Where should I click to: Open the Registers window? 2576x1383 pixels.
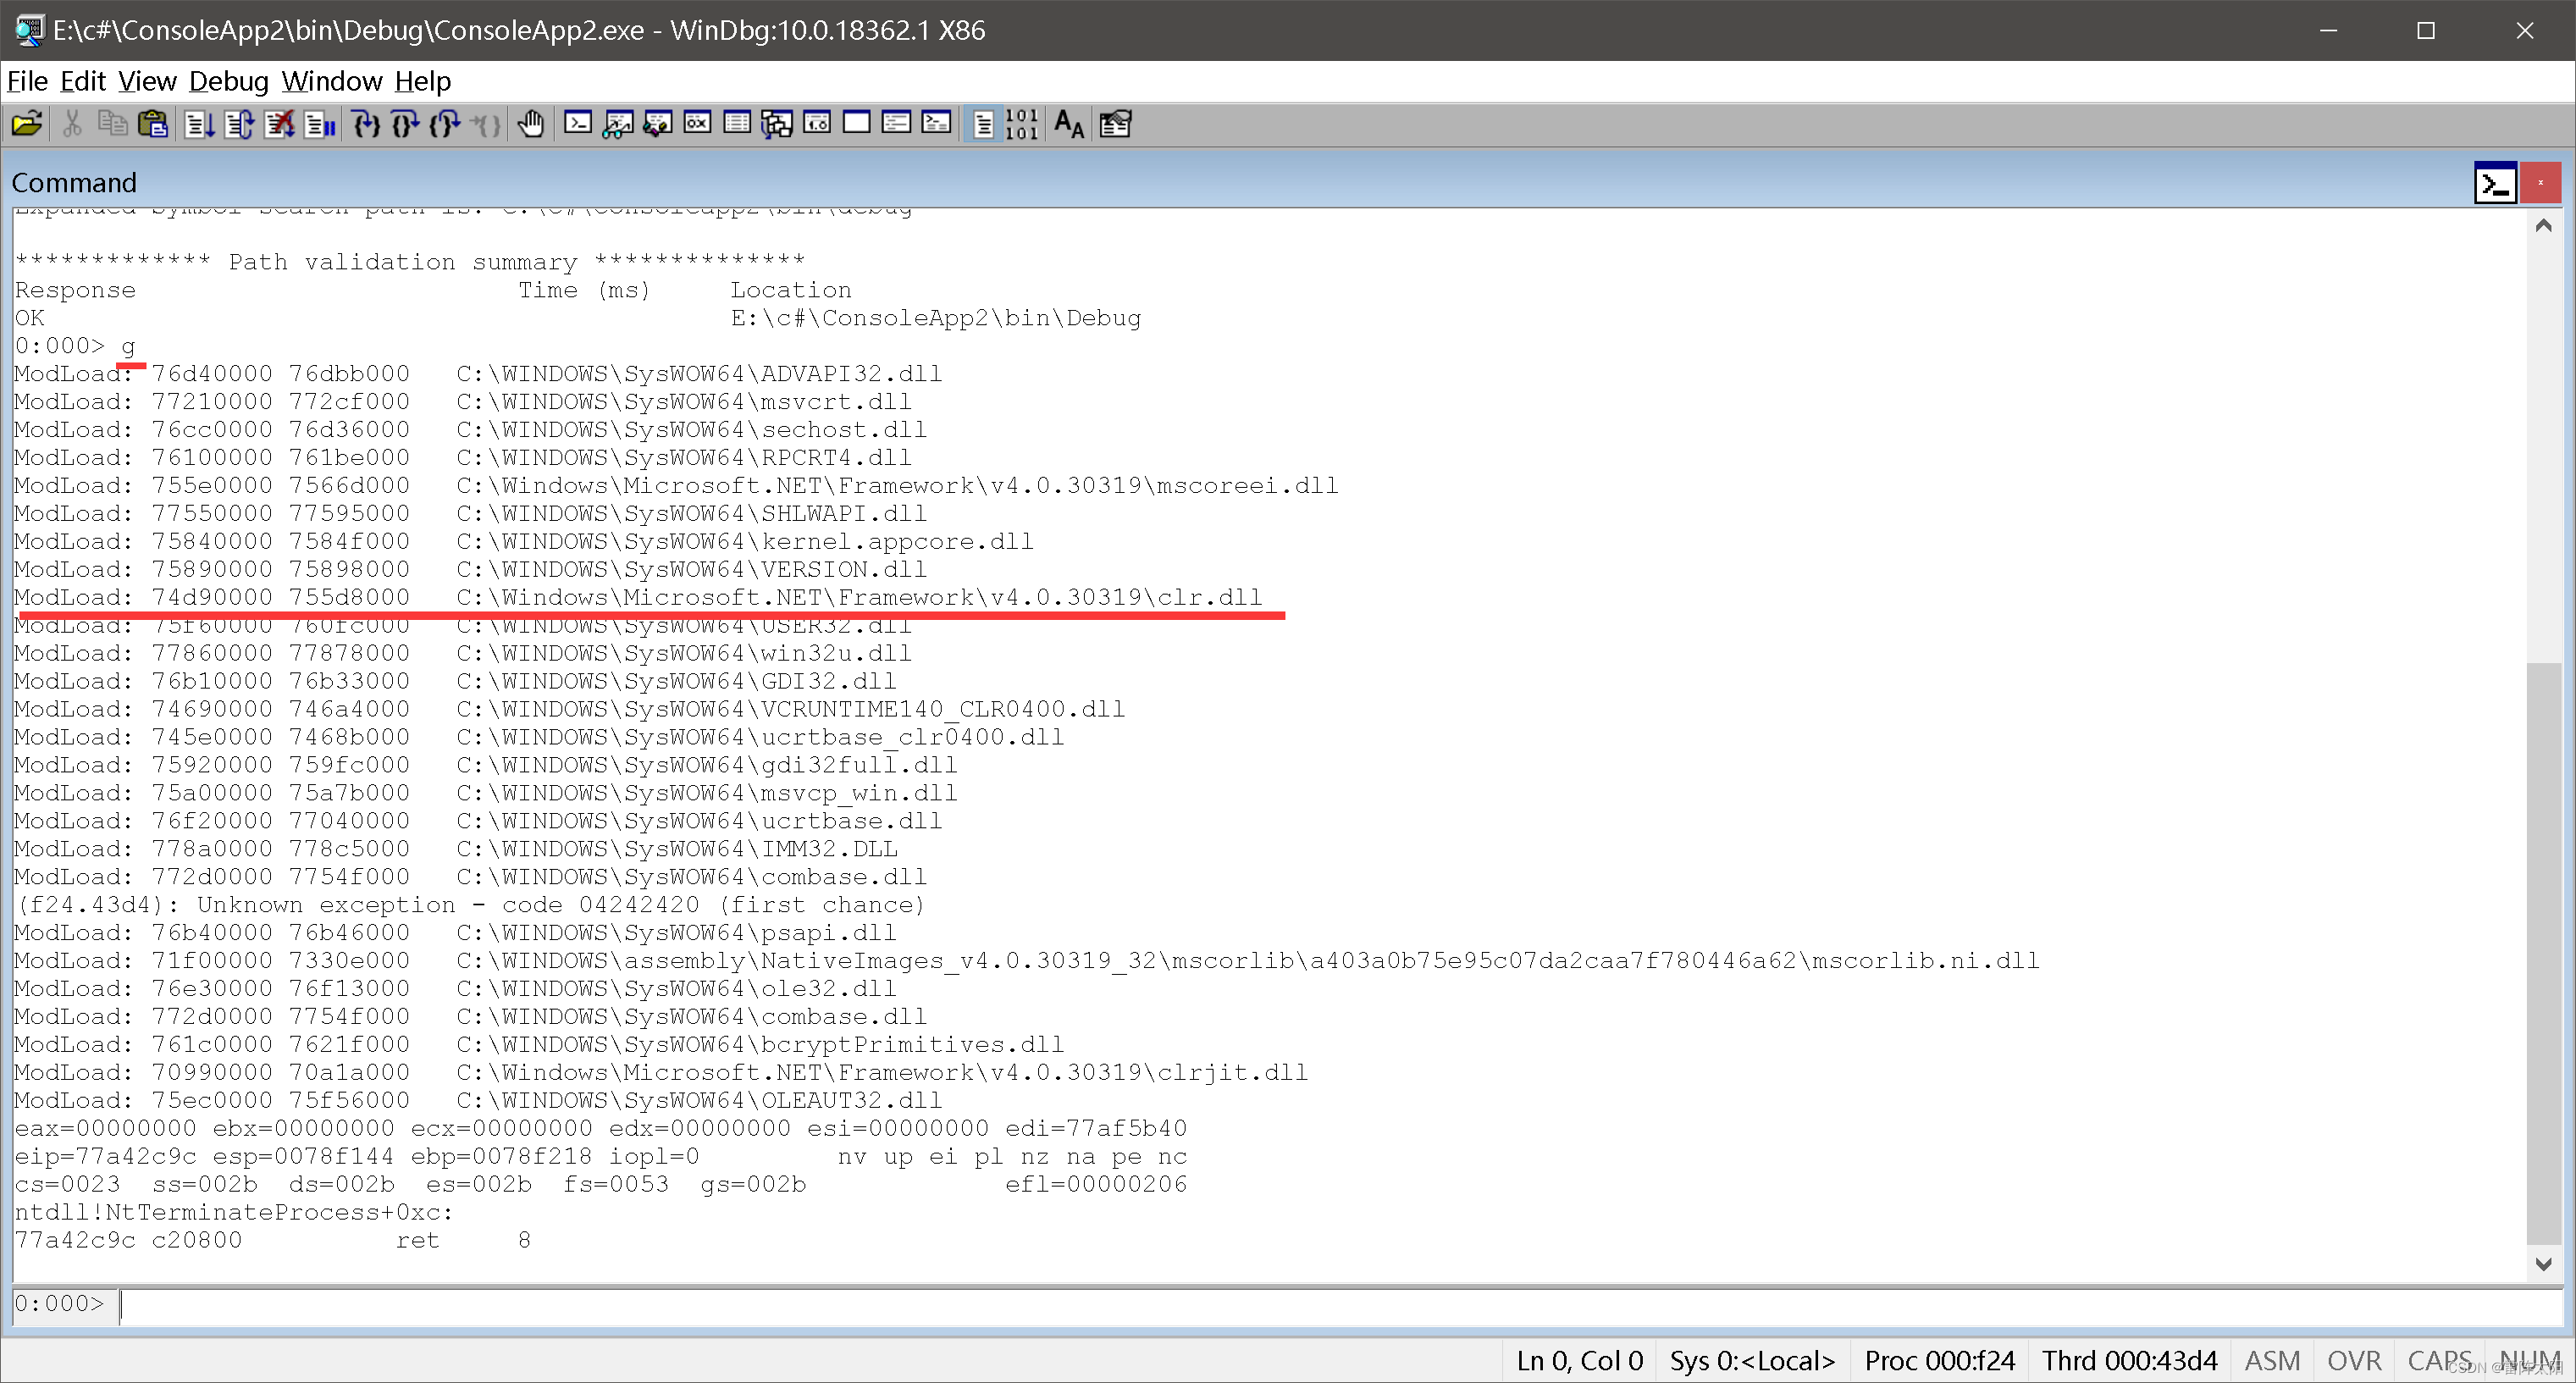pyautogui.click(x=696, y=123)
